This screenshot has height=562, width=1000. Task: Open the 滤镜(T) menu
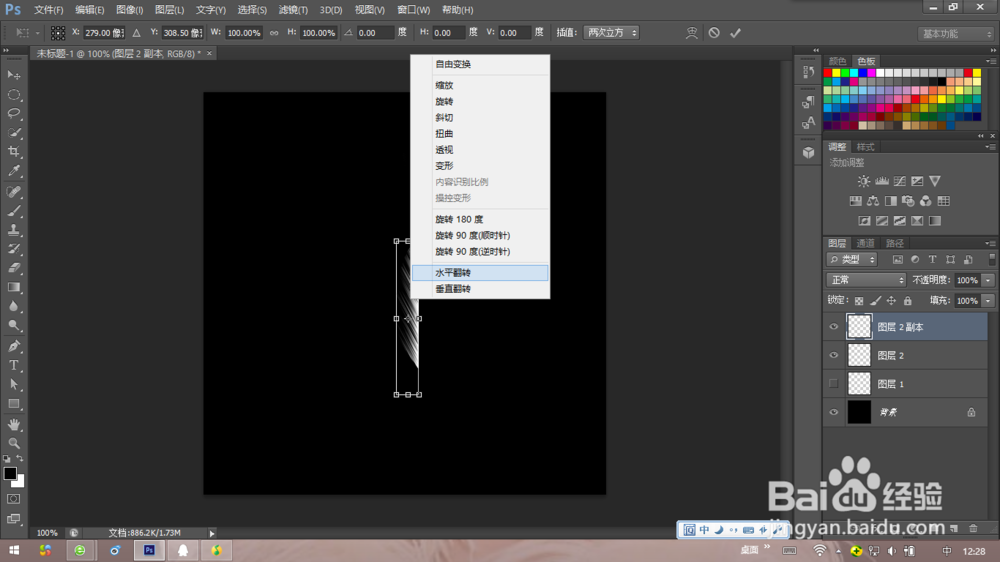(x=293, y=10)
